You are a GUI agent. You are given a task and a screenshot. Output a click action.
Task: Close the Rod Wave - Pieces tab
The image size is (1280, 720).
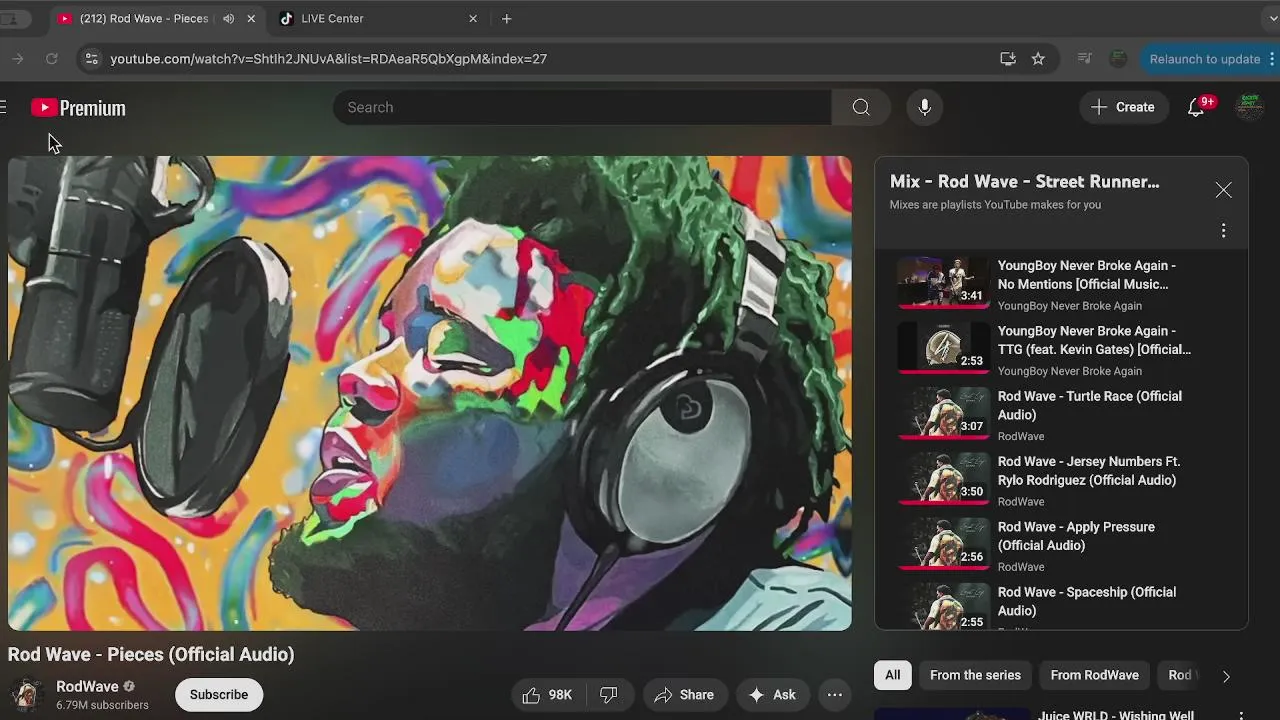click(251, 19)
